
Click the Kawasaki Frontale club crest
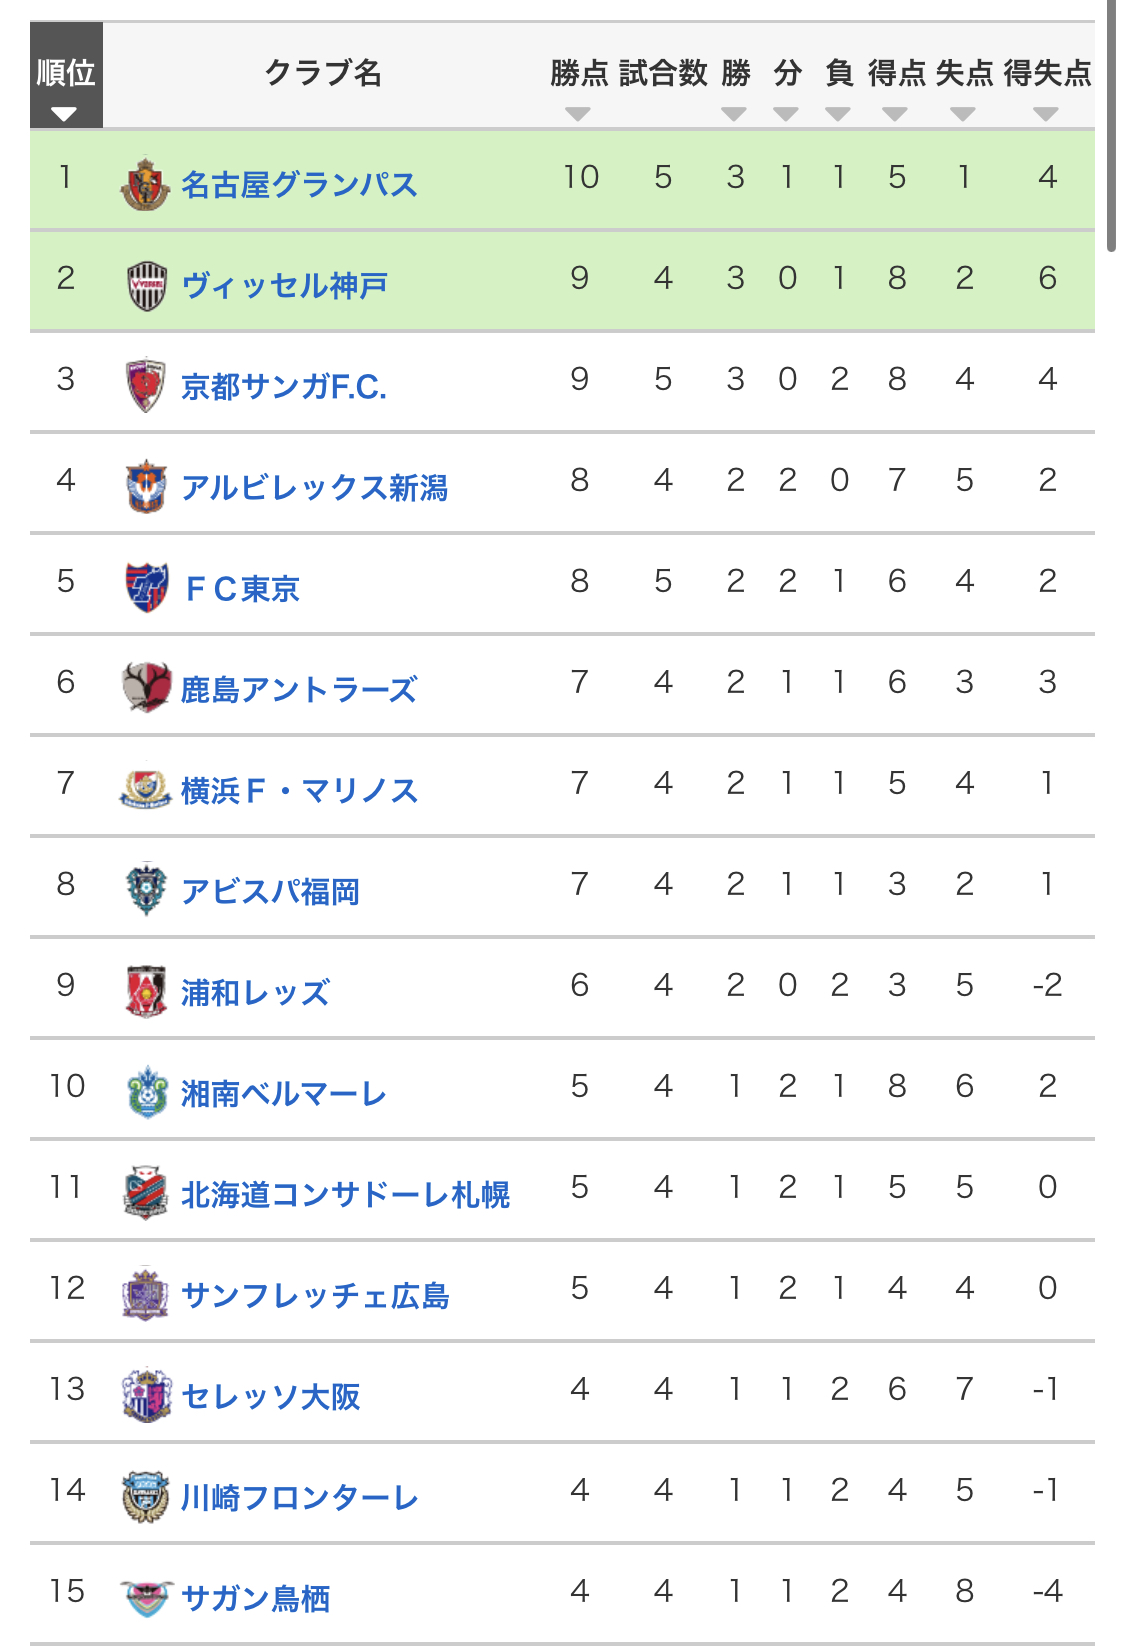point(146,1496)
